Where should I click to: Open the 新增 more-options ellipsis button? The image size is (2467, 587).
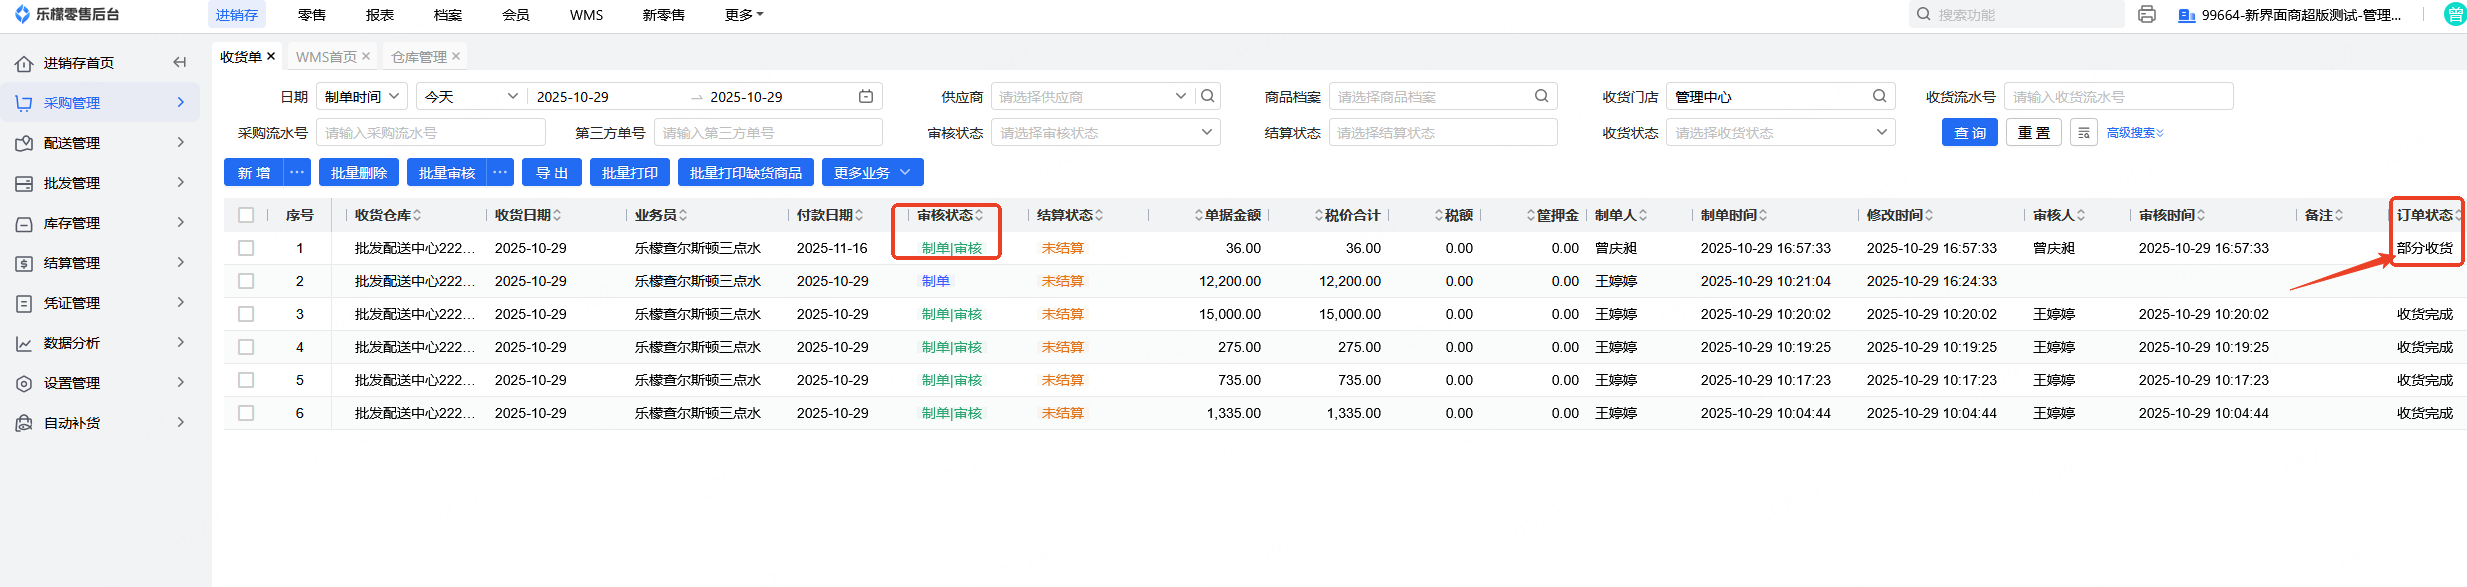tap(297, 173)
